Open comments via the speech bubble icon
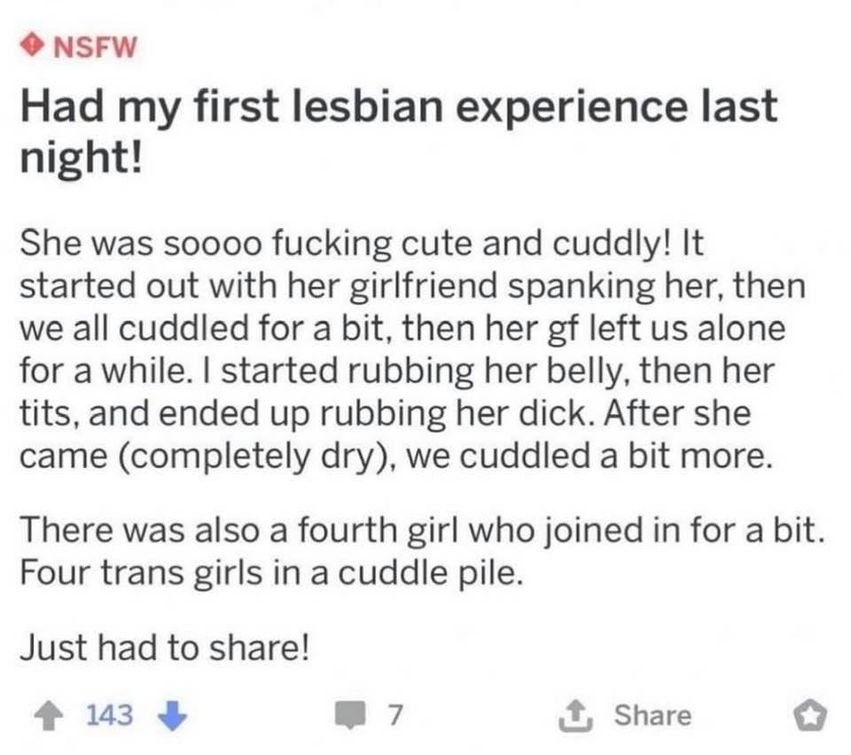 [351, 715]
